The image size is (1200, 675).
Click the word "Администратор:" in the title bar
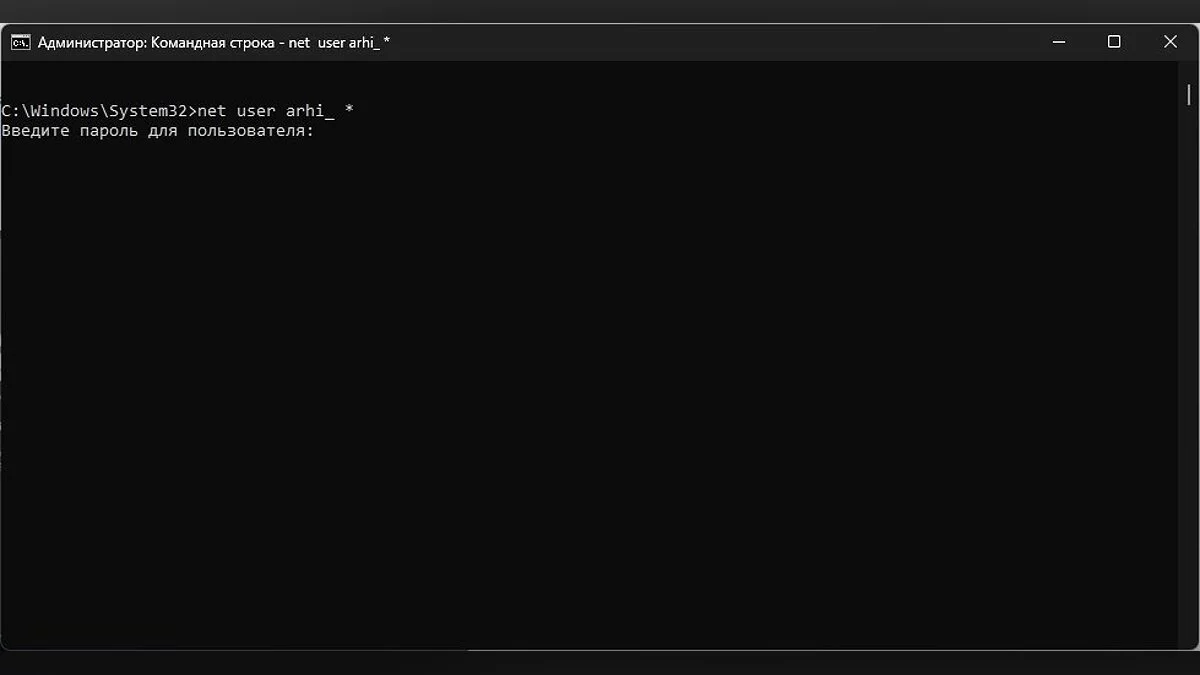click(92, 43)
